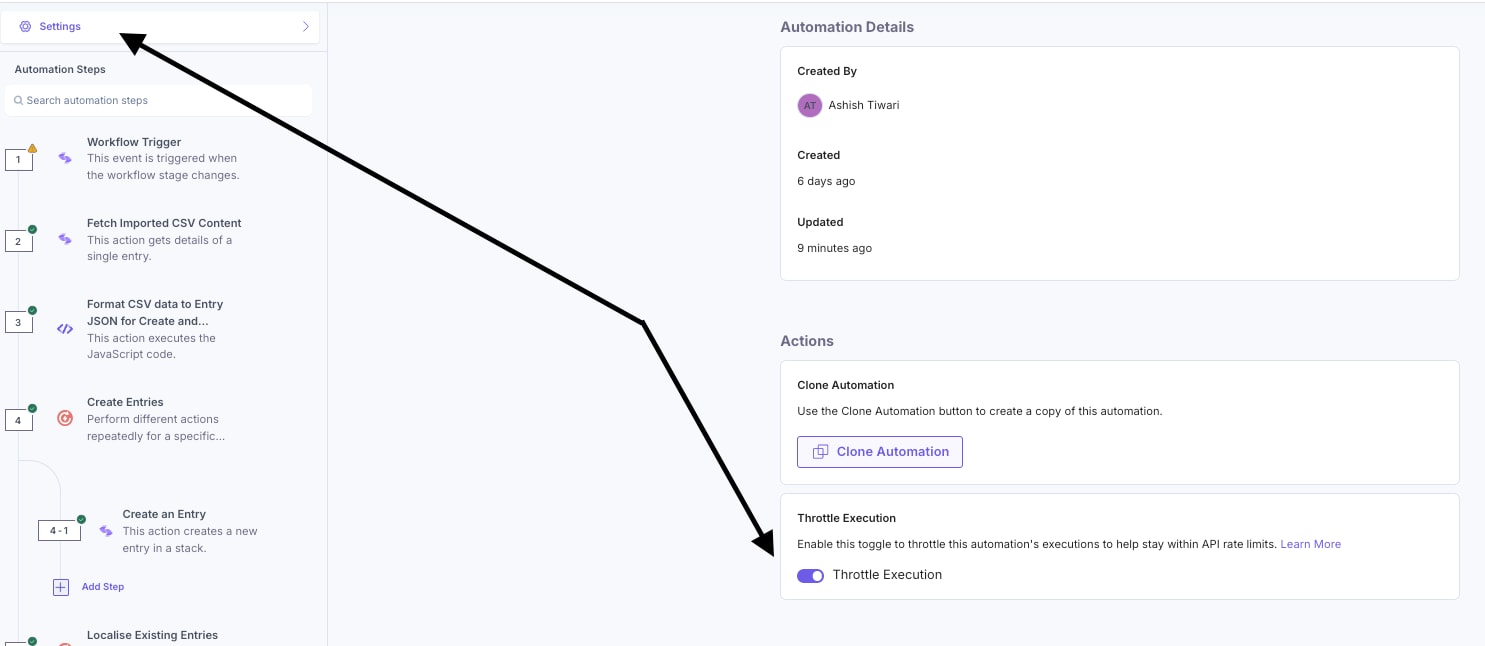Open the Localise Existing Entries step
This screenshot has width=1485, height=646.
tap(152, 635)
